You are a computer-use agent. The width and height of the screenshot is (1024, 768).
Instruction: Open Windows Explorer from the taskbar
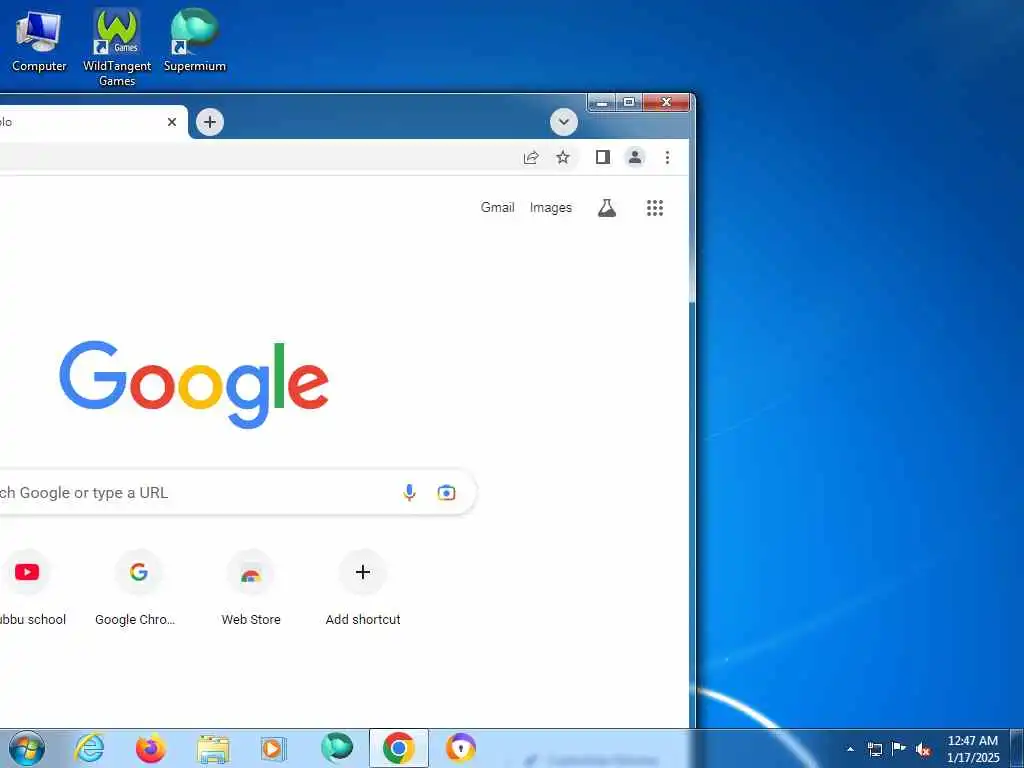click(213, 749)
